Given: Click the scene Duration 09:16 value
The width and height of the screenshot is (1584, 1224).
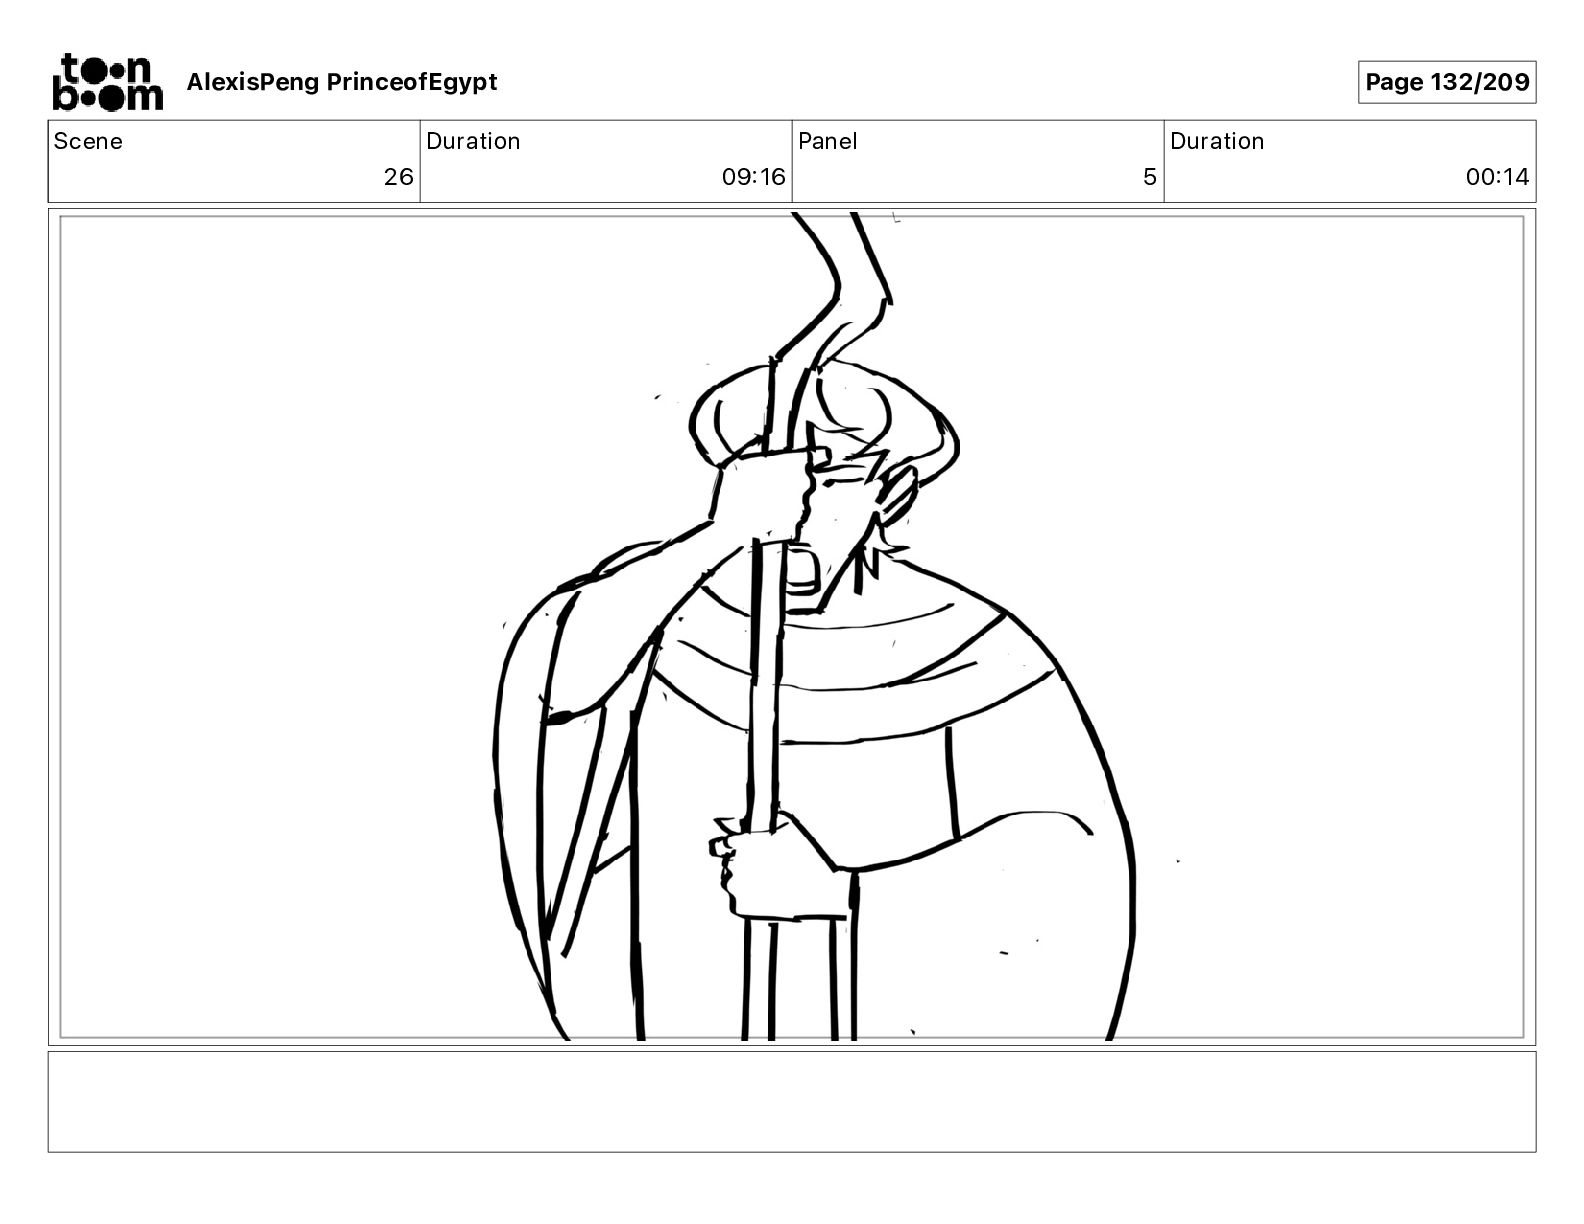Looking at the screenshot, I should [754, 177].
